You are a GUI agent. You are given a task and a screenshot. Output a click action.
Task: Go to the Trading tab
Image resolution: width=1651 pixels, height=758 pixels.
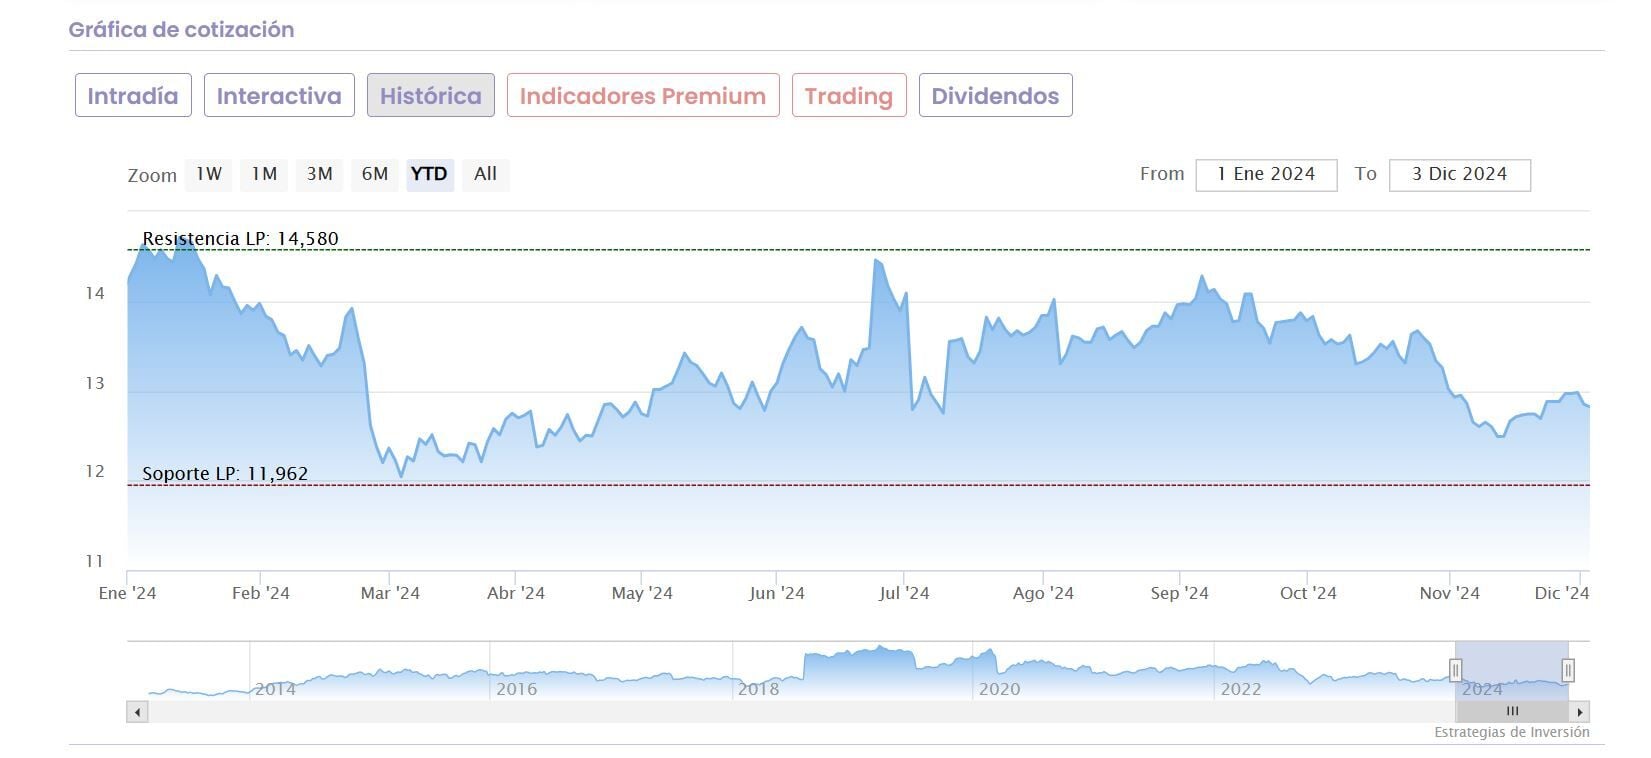tap(849, 96)
